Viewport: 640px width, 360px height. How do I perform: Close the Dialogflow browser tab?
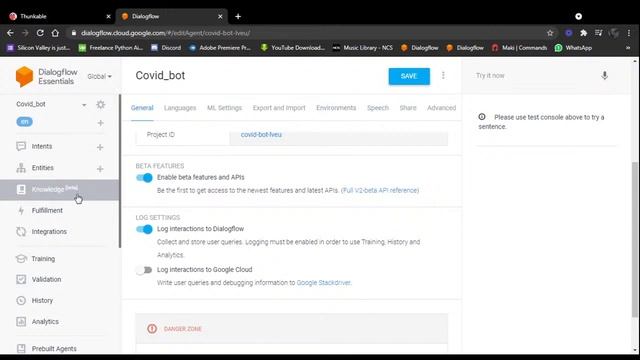coord(220,16)
